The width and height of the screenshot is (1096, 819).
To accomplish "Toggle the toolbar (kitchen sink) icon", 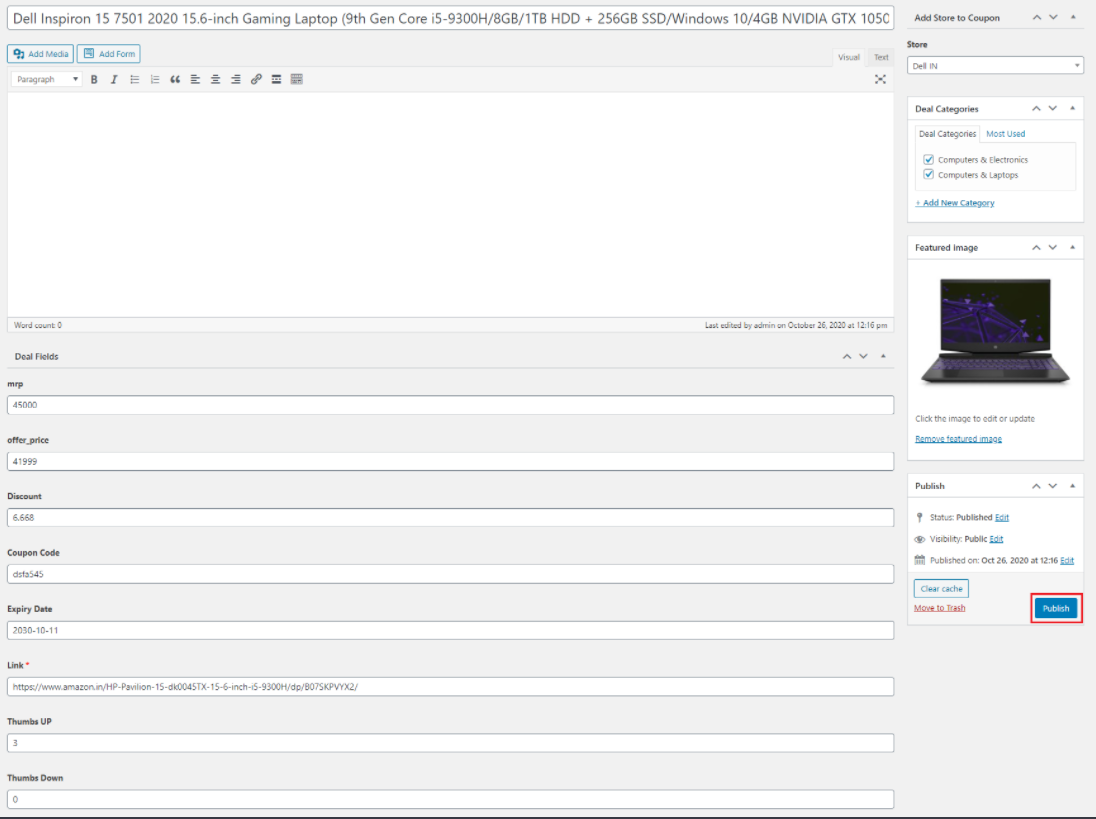I will [x=296, y=80].
